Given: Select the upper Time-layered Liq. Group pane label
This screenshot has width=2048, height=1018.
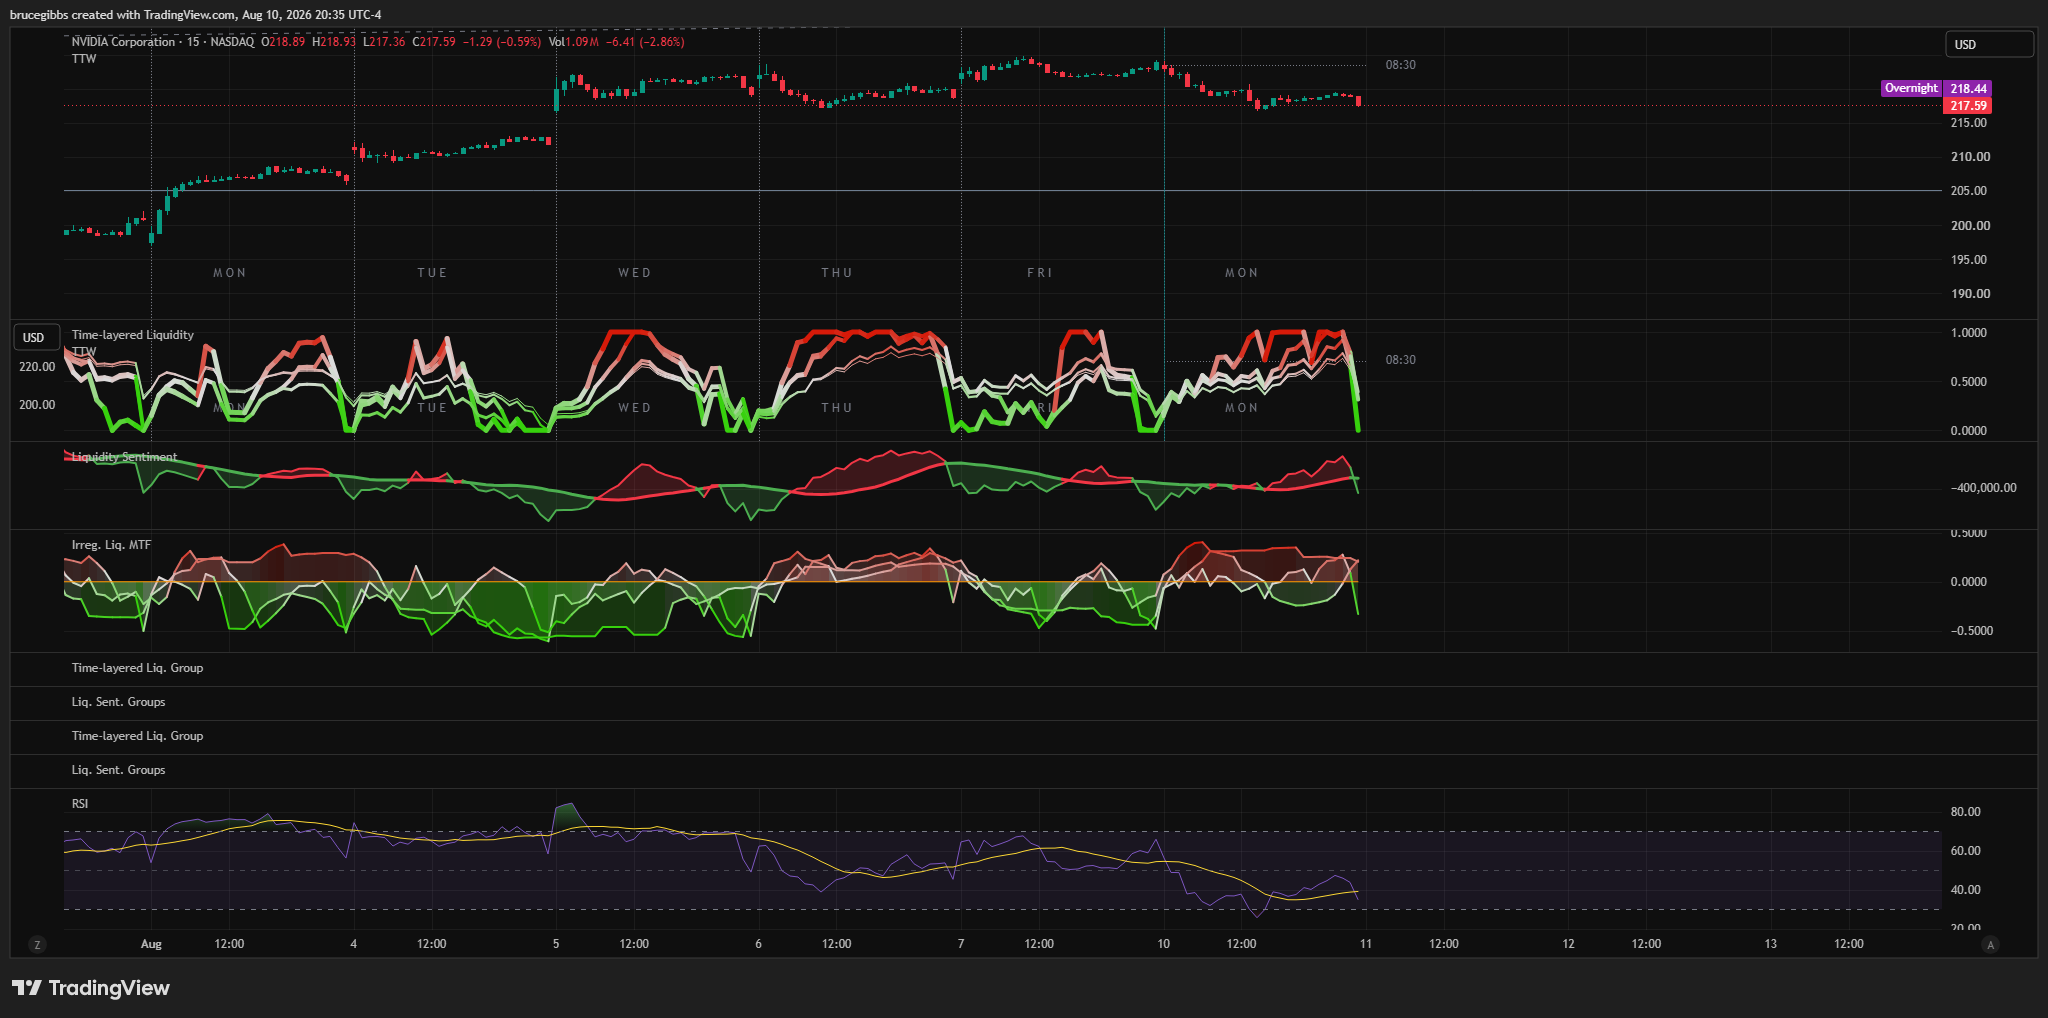Looking at the screenshot, I should click(x=137, y=668).
